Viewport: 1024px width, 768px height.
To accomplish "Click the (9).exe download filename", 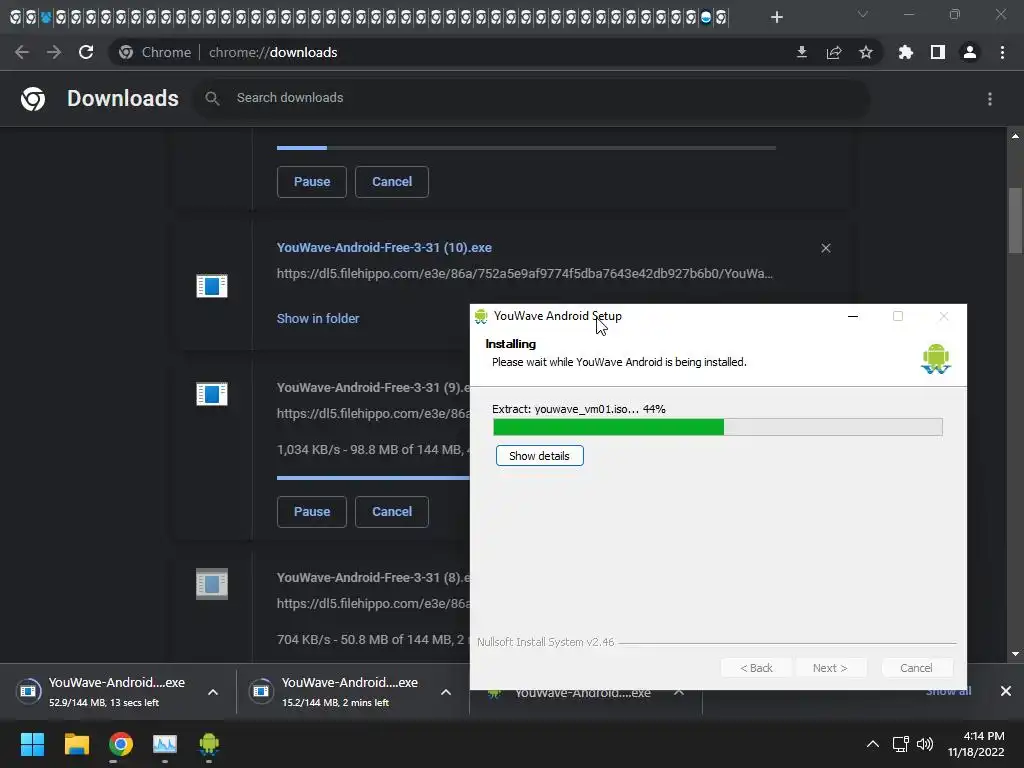I will point(373,387).
